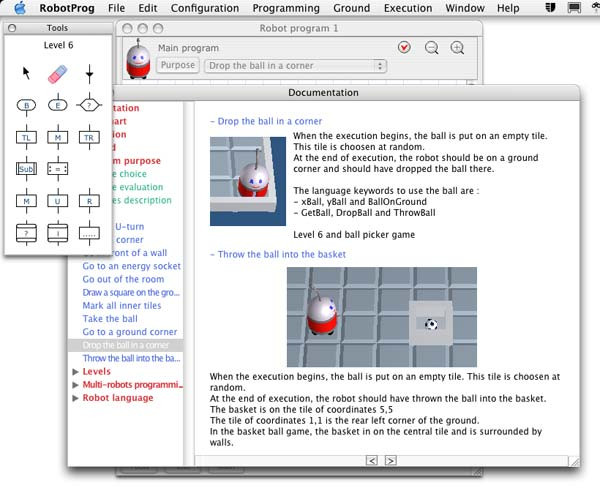Select the arrow pointer tool
This screenshot has height=488, width=600.
pos(27,73)
